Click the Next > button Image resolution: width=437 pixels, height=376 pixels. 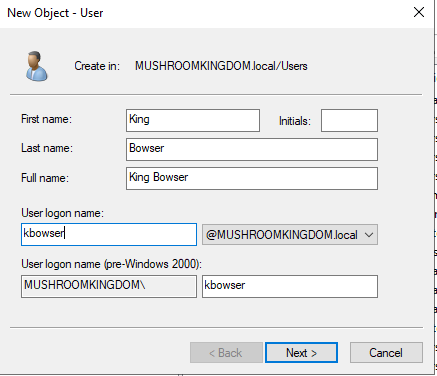301,353
